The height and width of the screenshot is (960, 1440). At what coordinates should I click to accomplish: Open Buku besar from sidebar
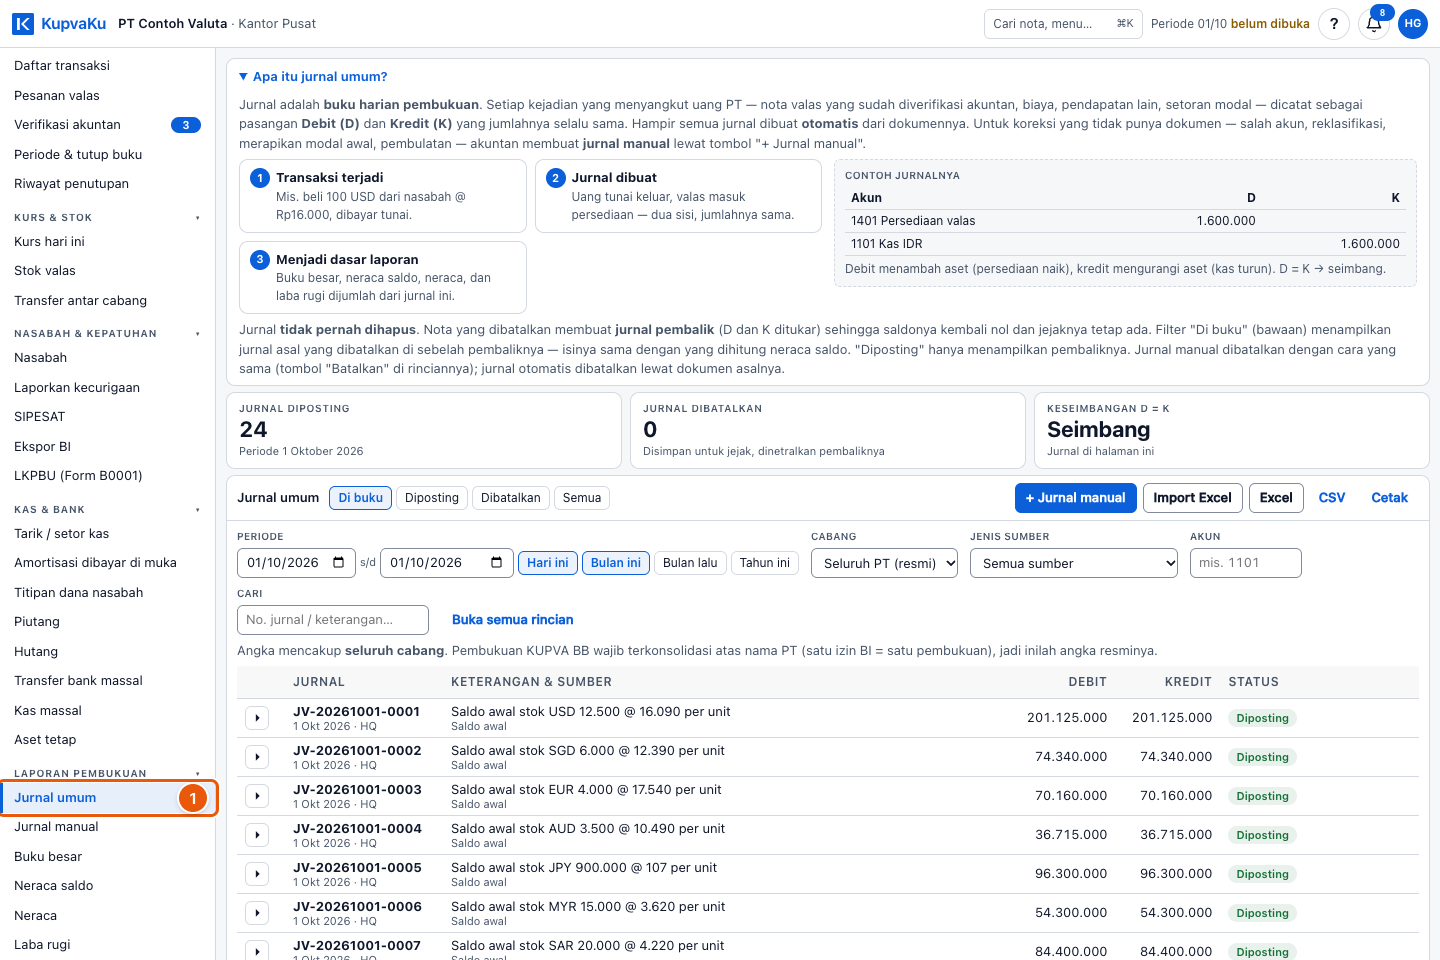click(x=107, y=857)
